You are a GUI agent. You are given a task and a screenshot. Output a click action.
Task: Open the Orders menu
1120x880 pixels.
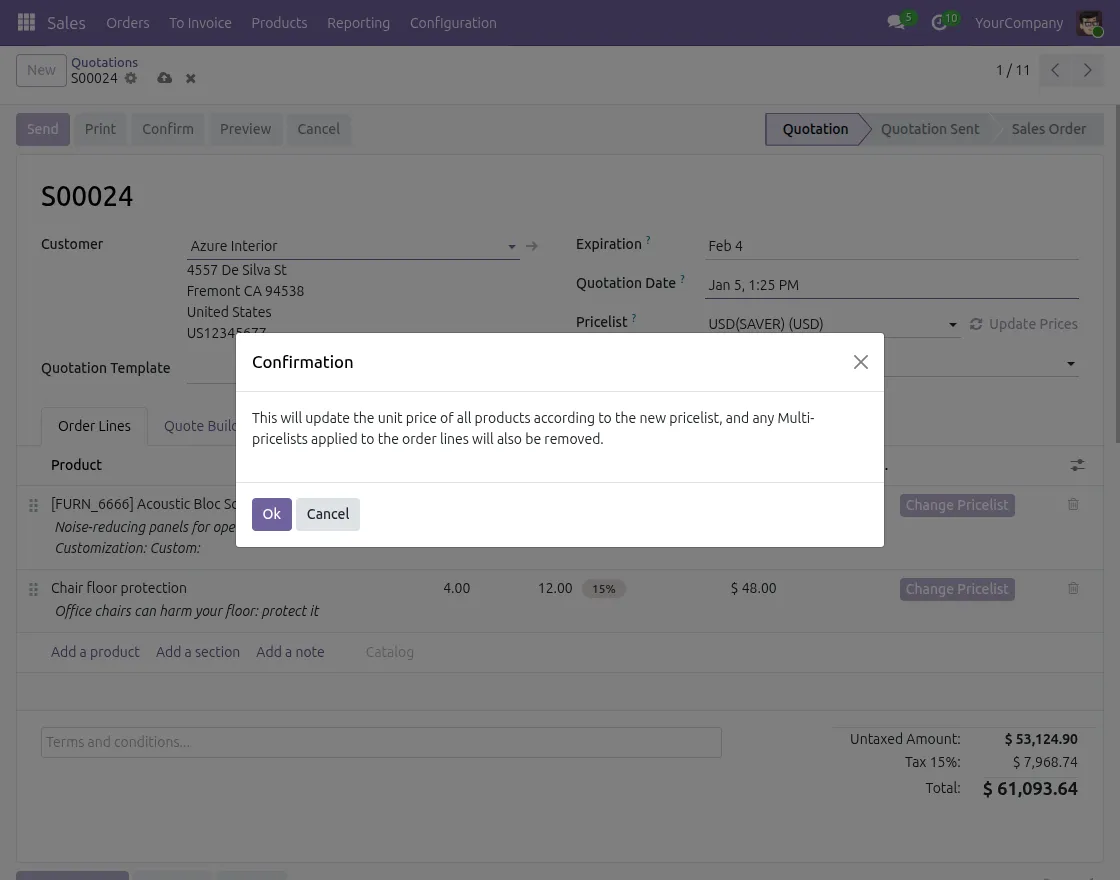coord(128,23)
